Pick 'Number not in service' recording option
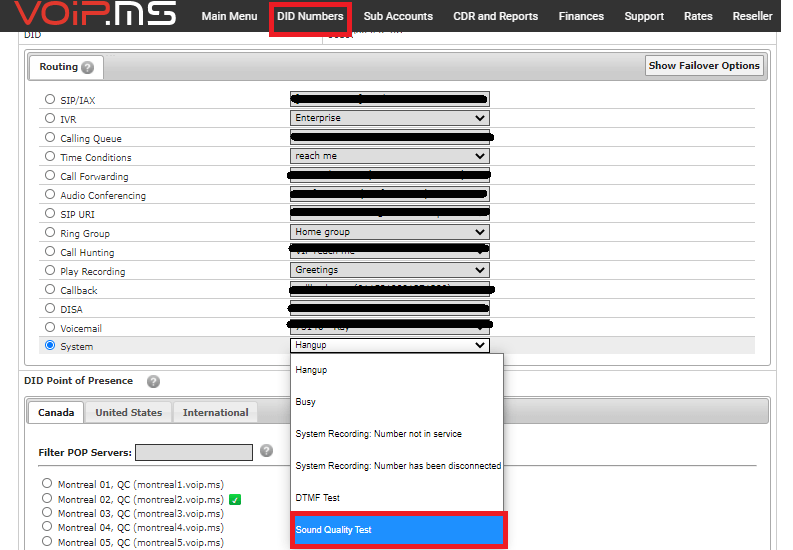The image size is (793, 550). coord(397,434)
